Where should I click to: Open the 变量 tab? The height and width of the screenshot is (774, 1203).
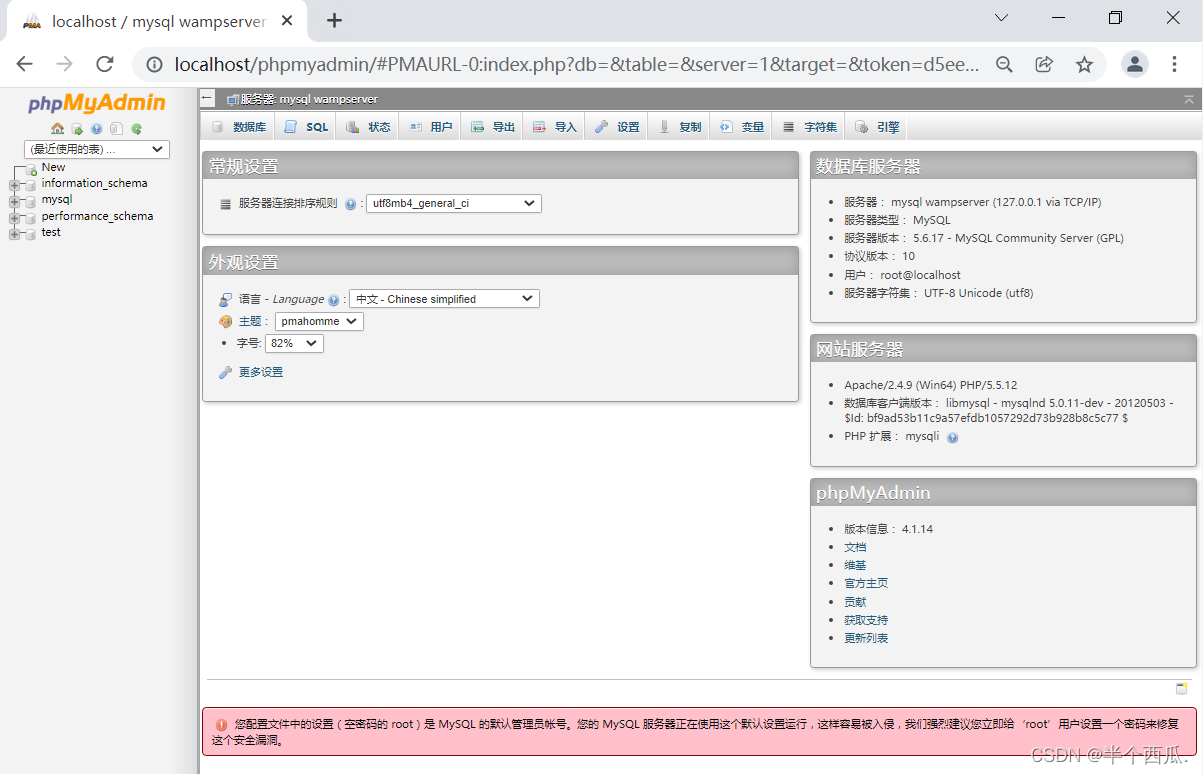pos(741,127)
